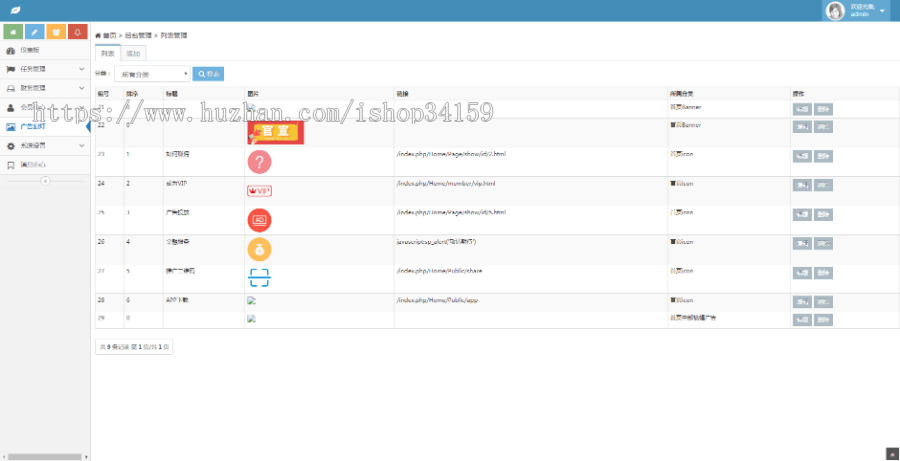
Task: Click the red AD image thumbnail
Action: pyautogui.click(x=258, y=219)
